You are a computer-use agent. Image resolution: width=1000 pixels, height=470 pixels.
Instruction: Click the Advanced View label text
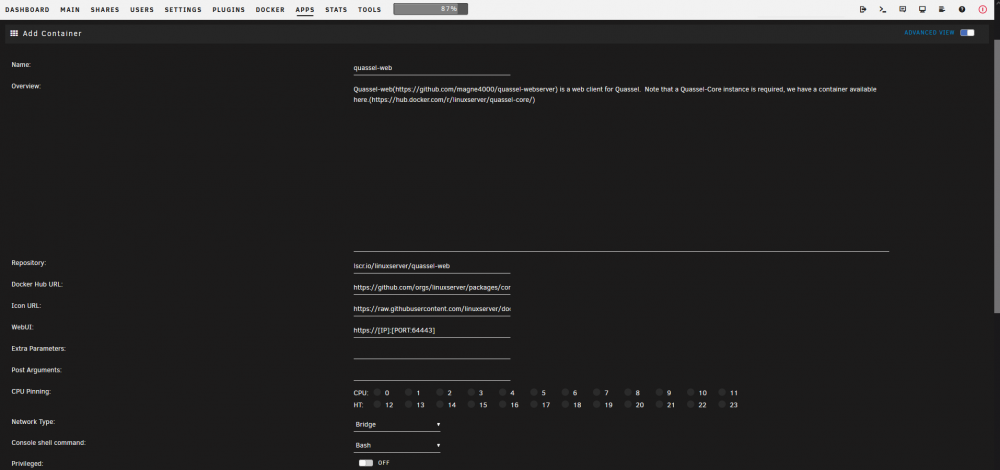point(929,33)
